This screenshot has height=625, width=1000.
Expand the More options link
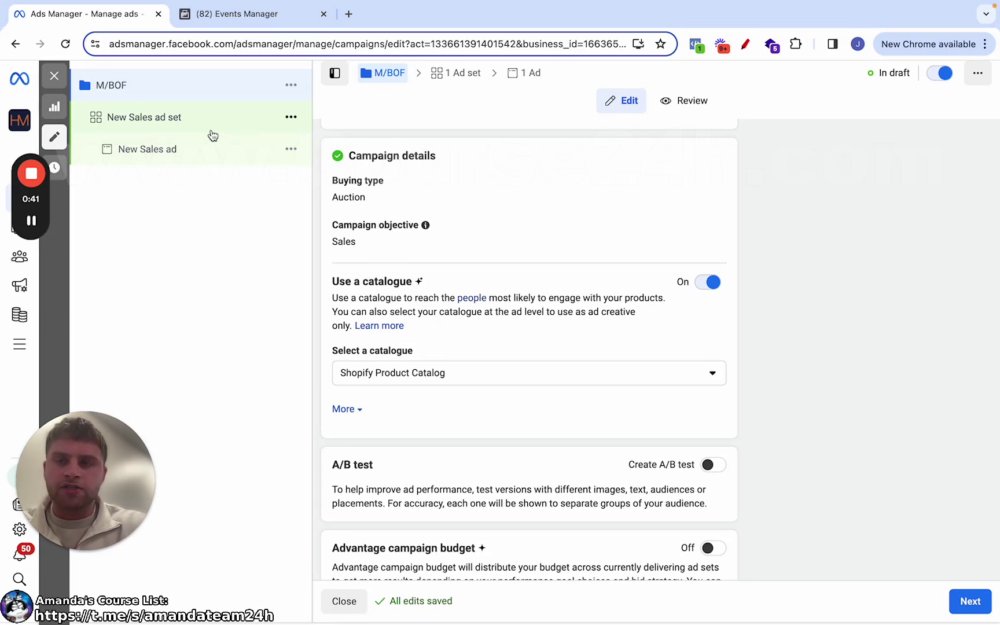[x=347, y=409]
